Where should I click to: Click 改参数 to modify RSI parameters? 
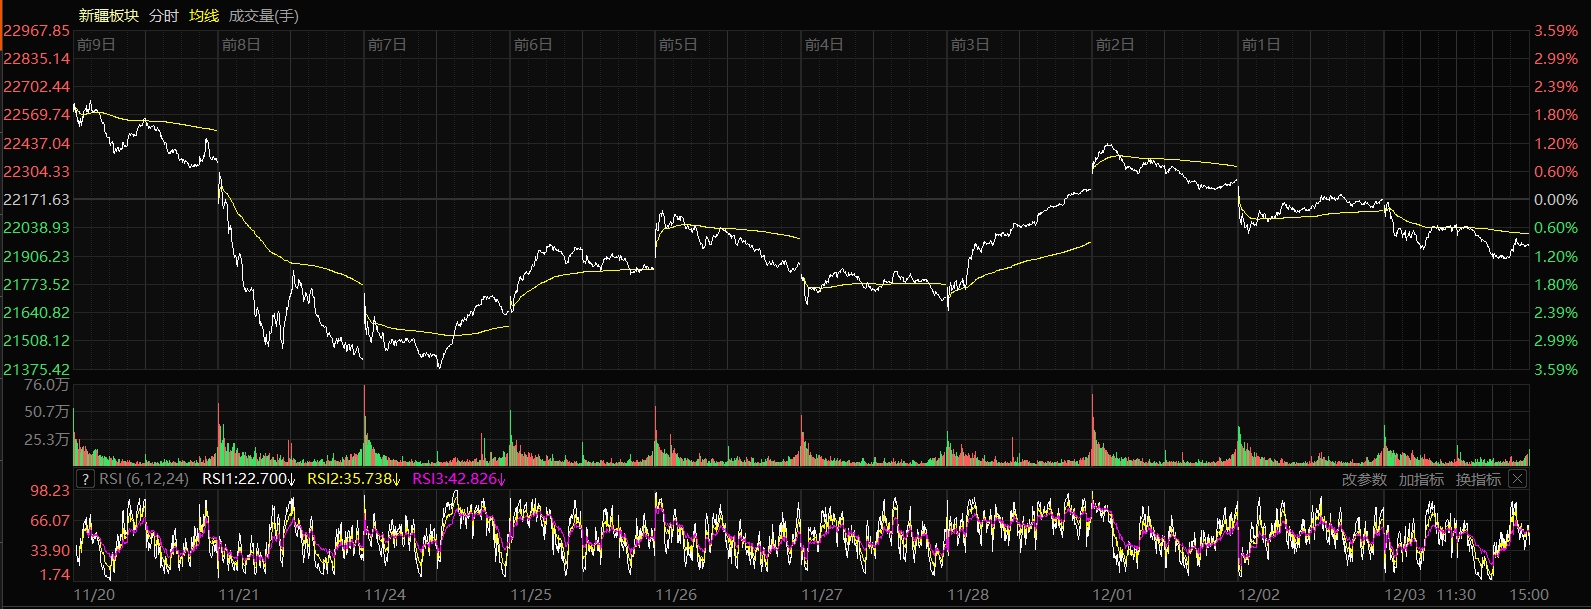pos(1364,480)
